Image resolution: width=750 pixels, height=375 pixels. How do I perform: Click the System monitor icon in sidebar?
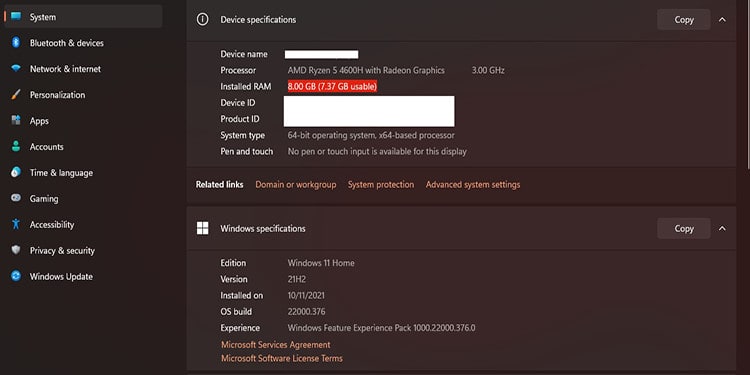[x=16, y=17]
